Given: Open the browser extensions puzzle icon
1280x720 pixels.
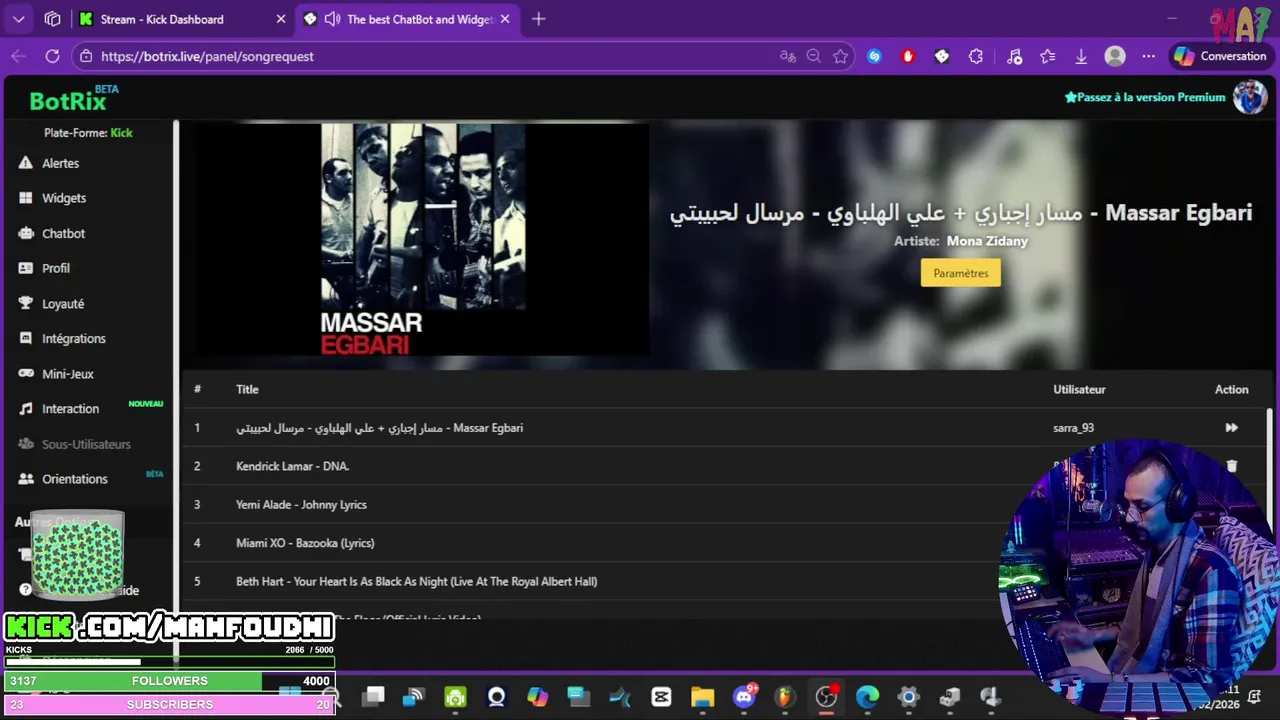Looking at the screenshot, I should [x=976, y=56].
